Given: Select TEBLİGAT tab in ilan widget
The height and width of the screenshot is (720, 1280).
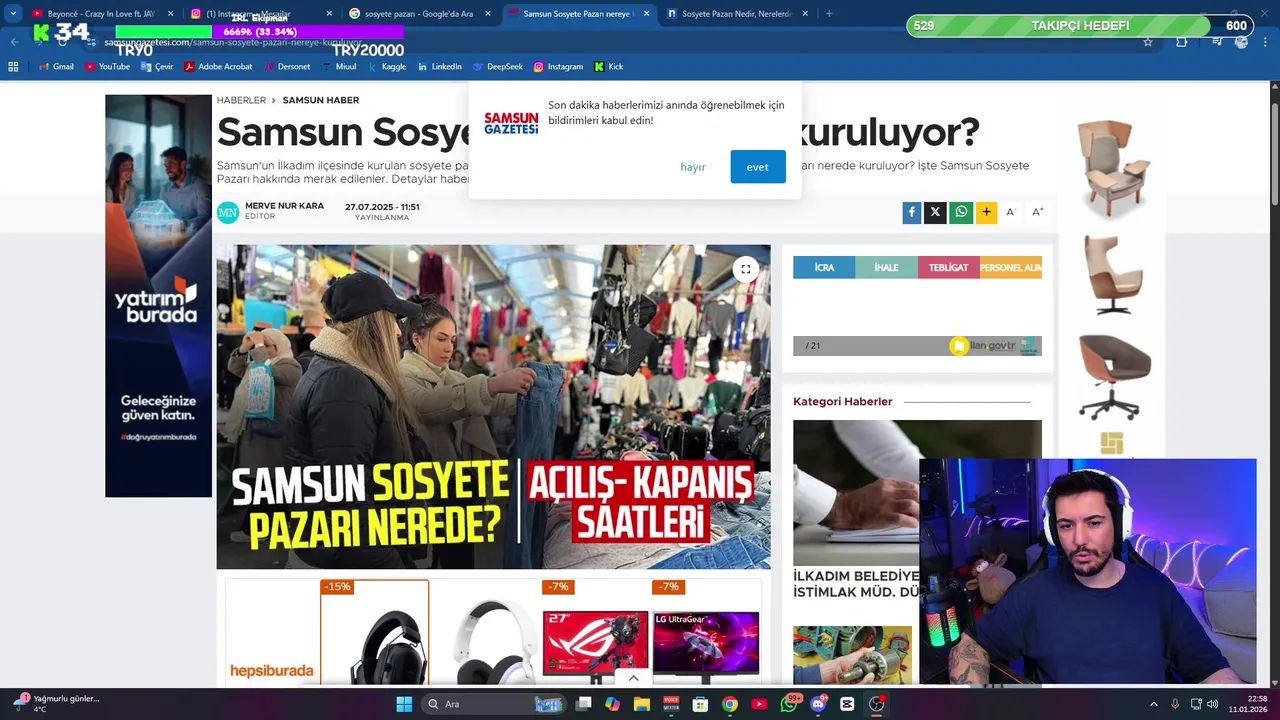Looking at the screenshot, I should (x=948, y=267).
